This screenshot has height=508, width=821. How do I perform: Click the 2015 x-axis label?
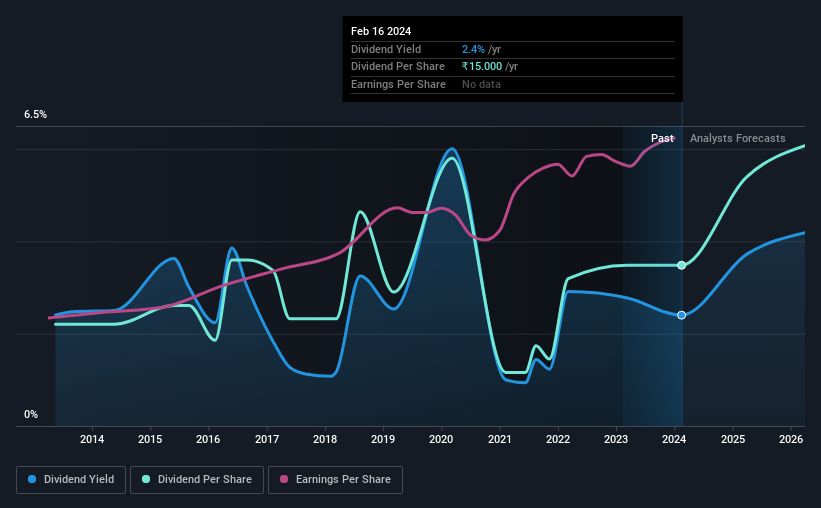click(150, 439)
